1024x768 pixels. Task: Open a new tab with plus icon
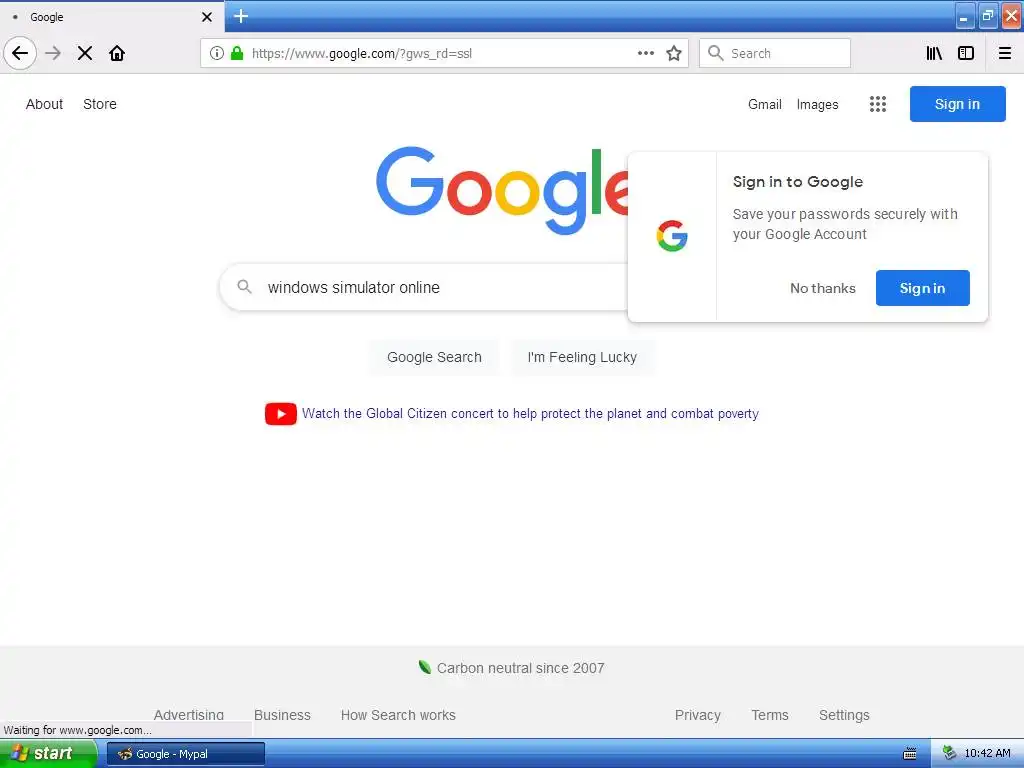point(241,16)
